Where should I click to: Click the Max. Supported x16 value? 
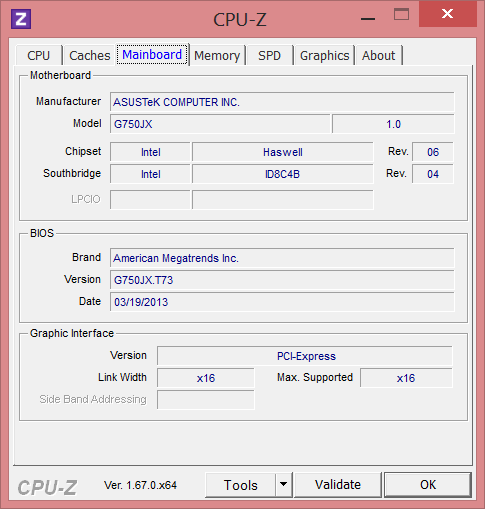[x=406, y=378]
